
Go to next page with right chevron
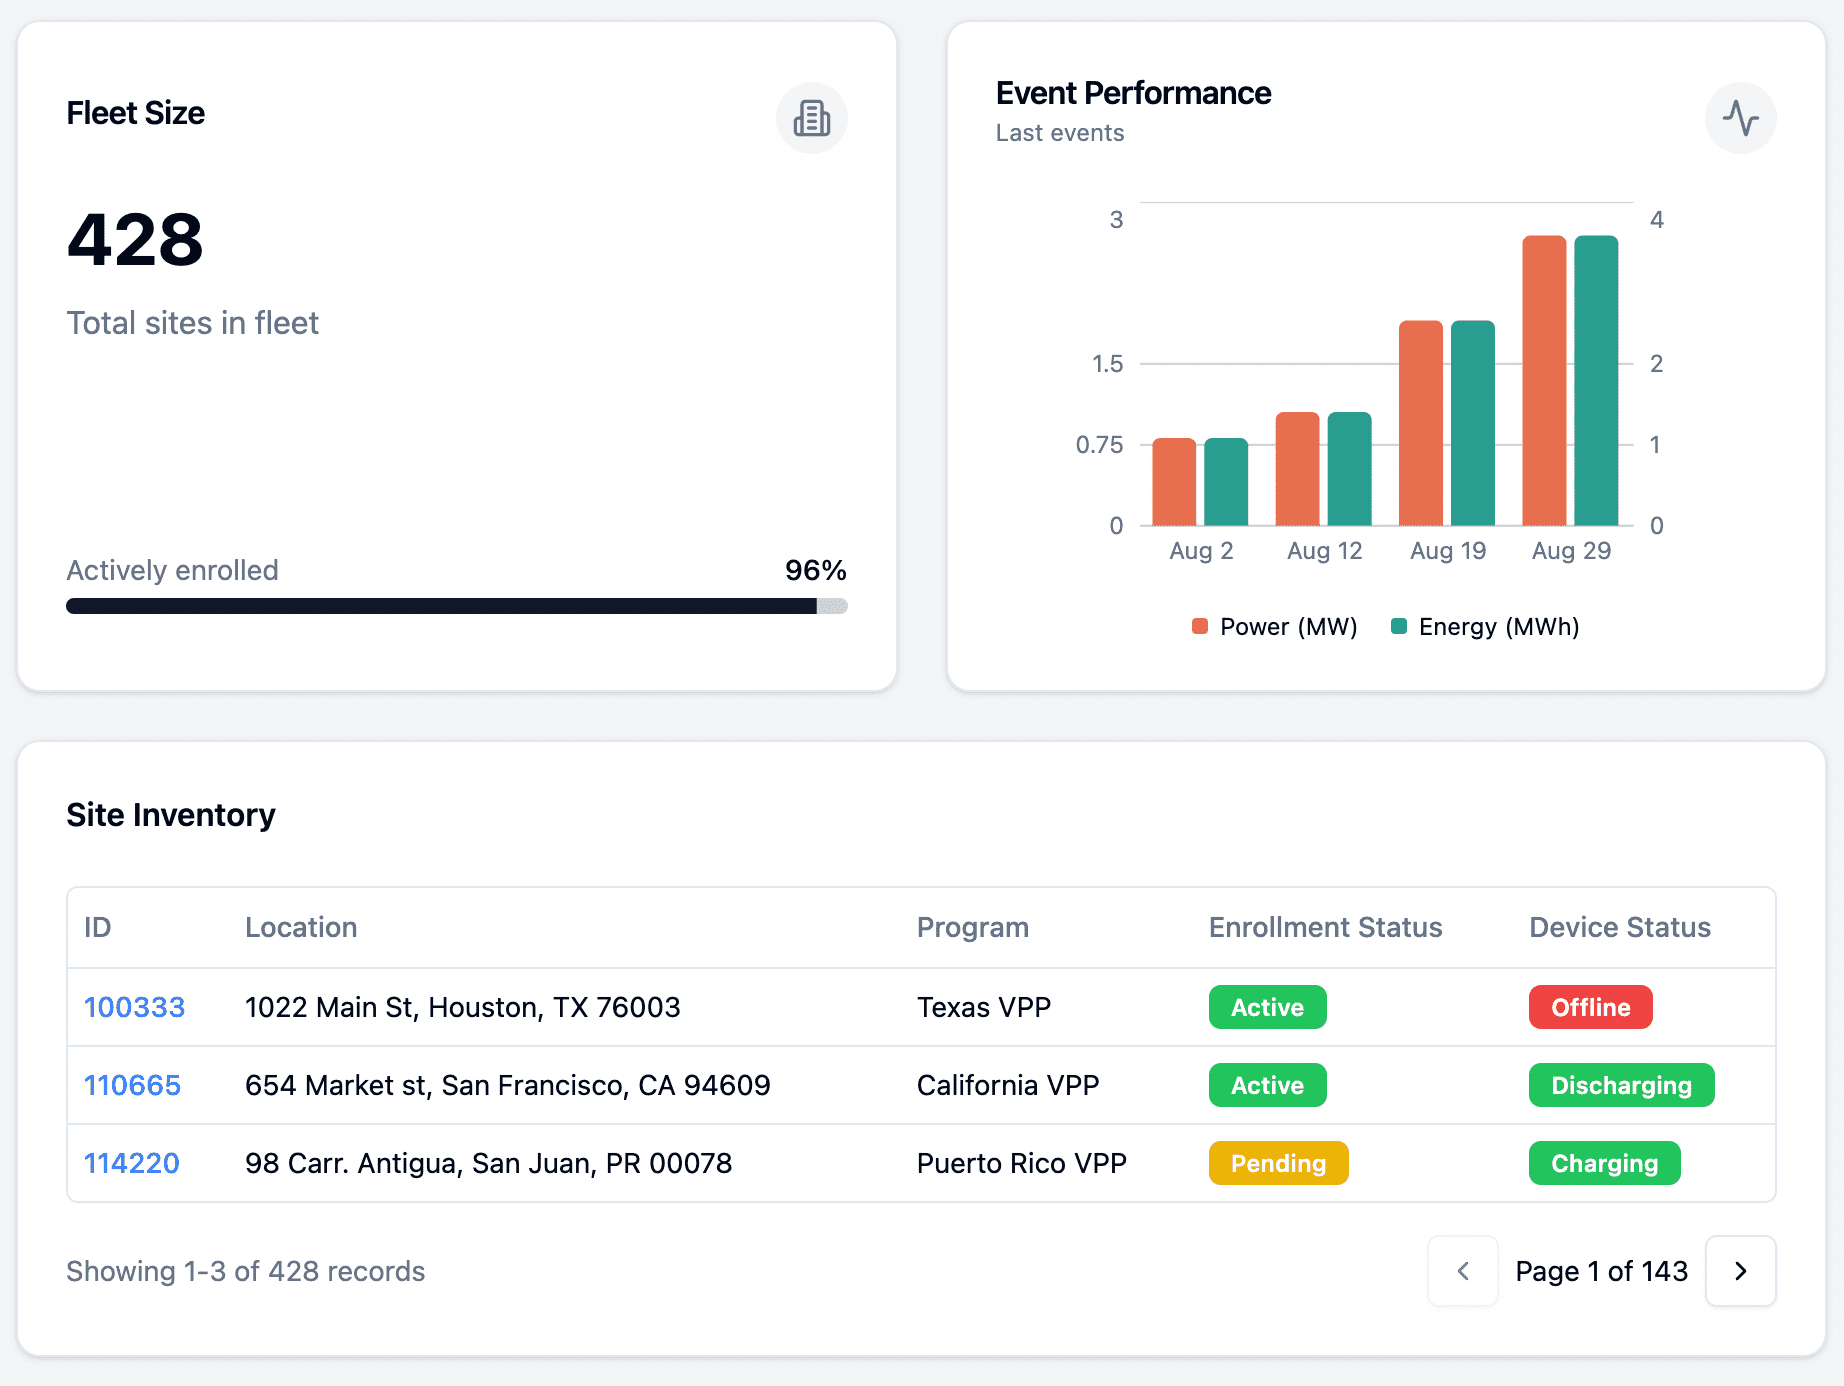(1740, 1271)
